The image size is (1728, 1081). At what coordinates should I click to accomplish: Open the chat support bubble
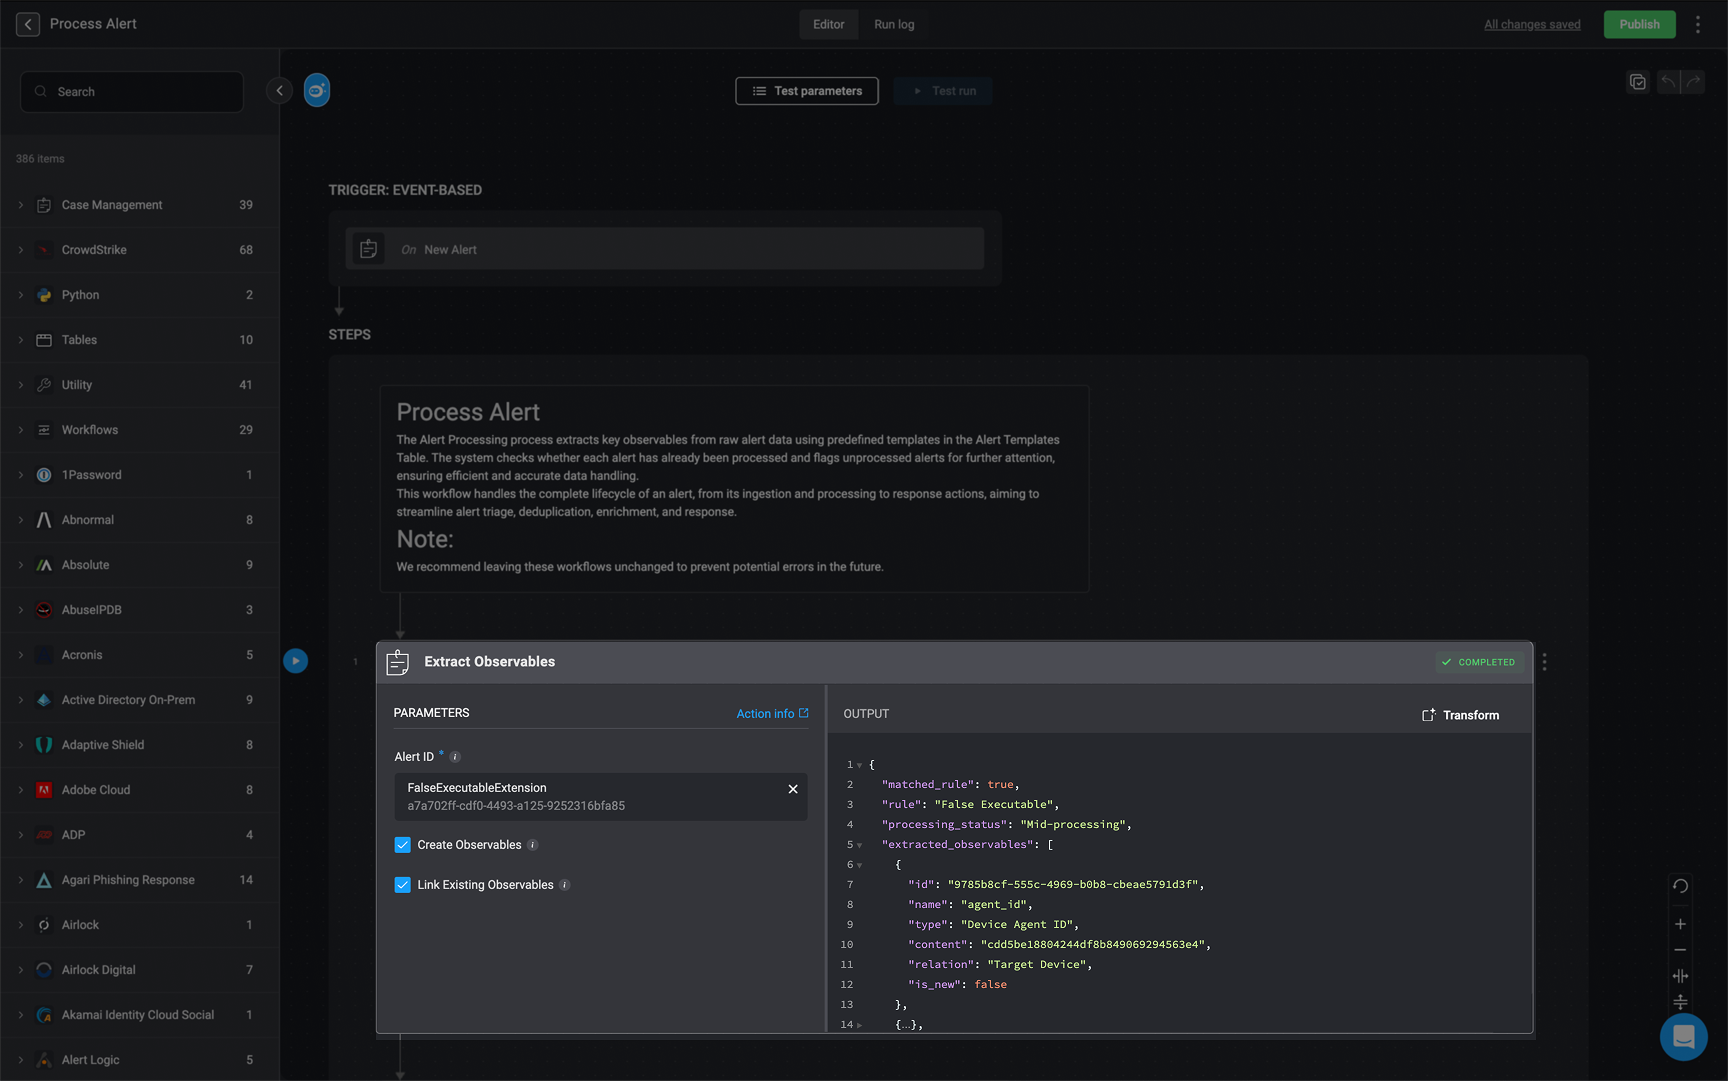click(x=1684, y=1037)
